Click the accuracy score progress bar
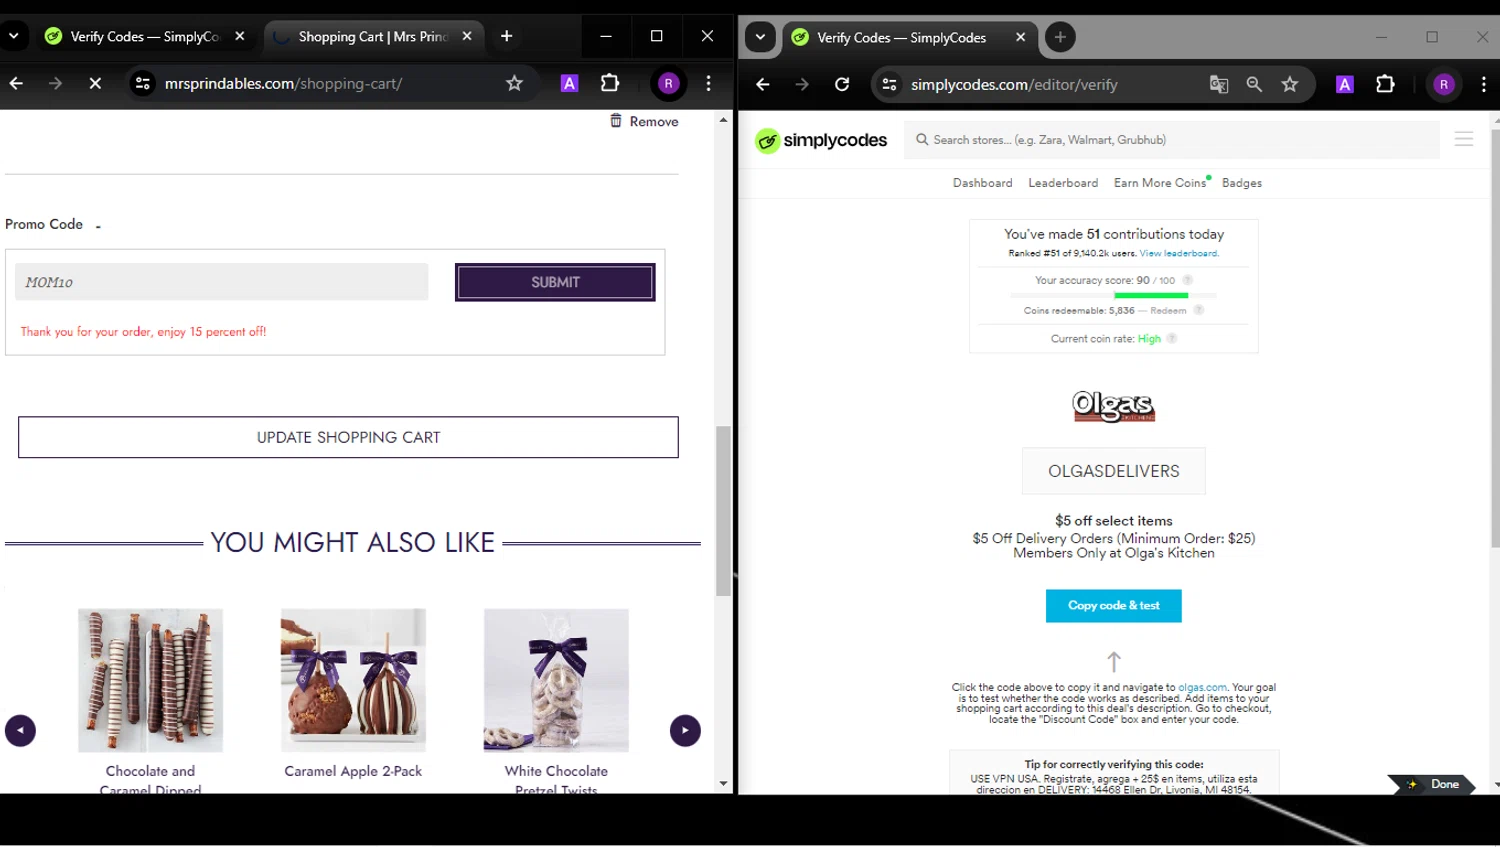Image resolution: width=1500 pixels, height=847 pixels. [1113, 296]
